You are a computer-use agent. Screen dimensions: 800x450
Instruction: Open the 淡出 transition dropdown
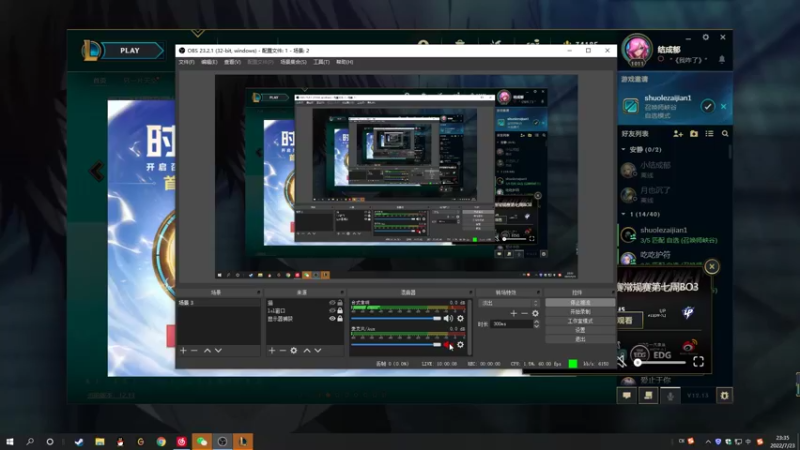point(509,303)
